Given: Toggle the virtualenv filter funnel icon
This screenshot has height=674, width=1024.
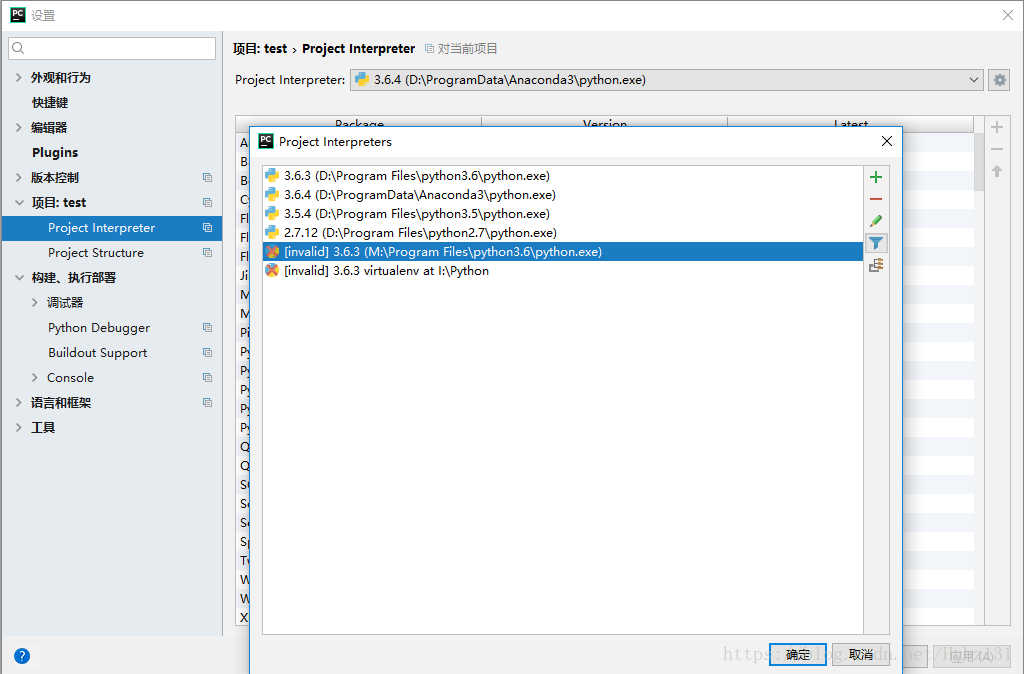Looking at the screenshot, I should 876,243.
